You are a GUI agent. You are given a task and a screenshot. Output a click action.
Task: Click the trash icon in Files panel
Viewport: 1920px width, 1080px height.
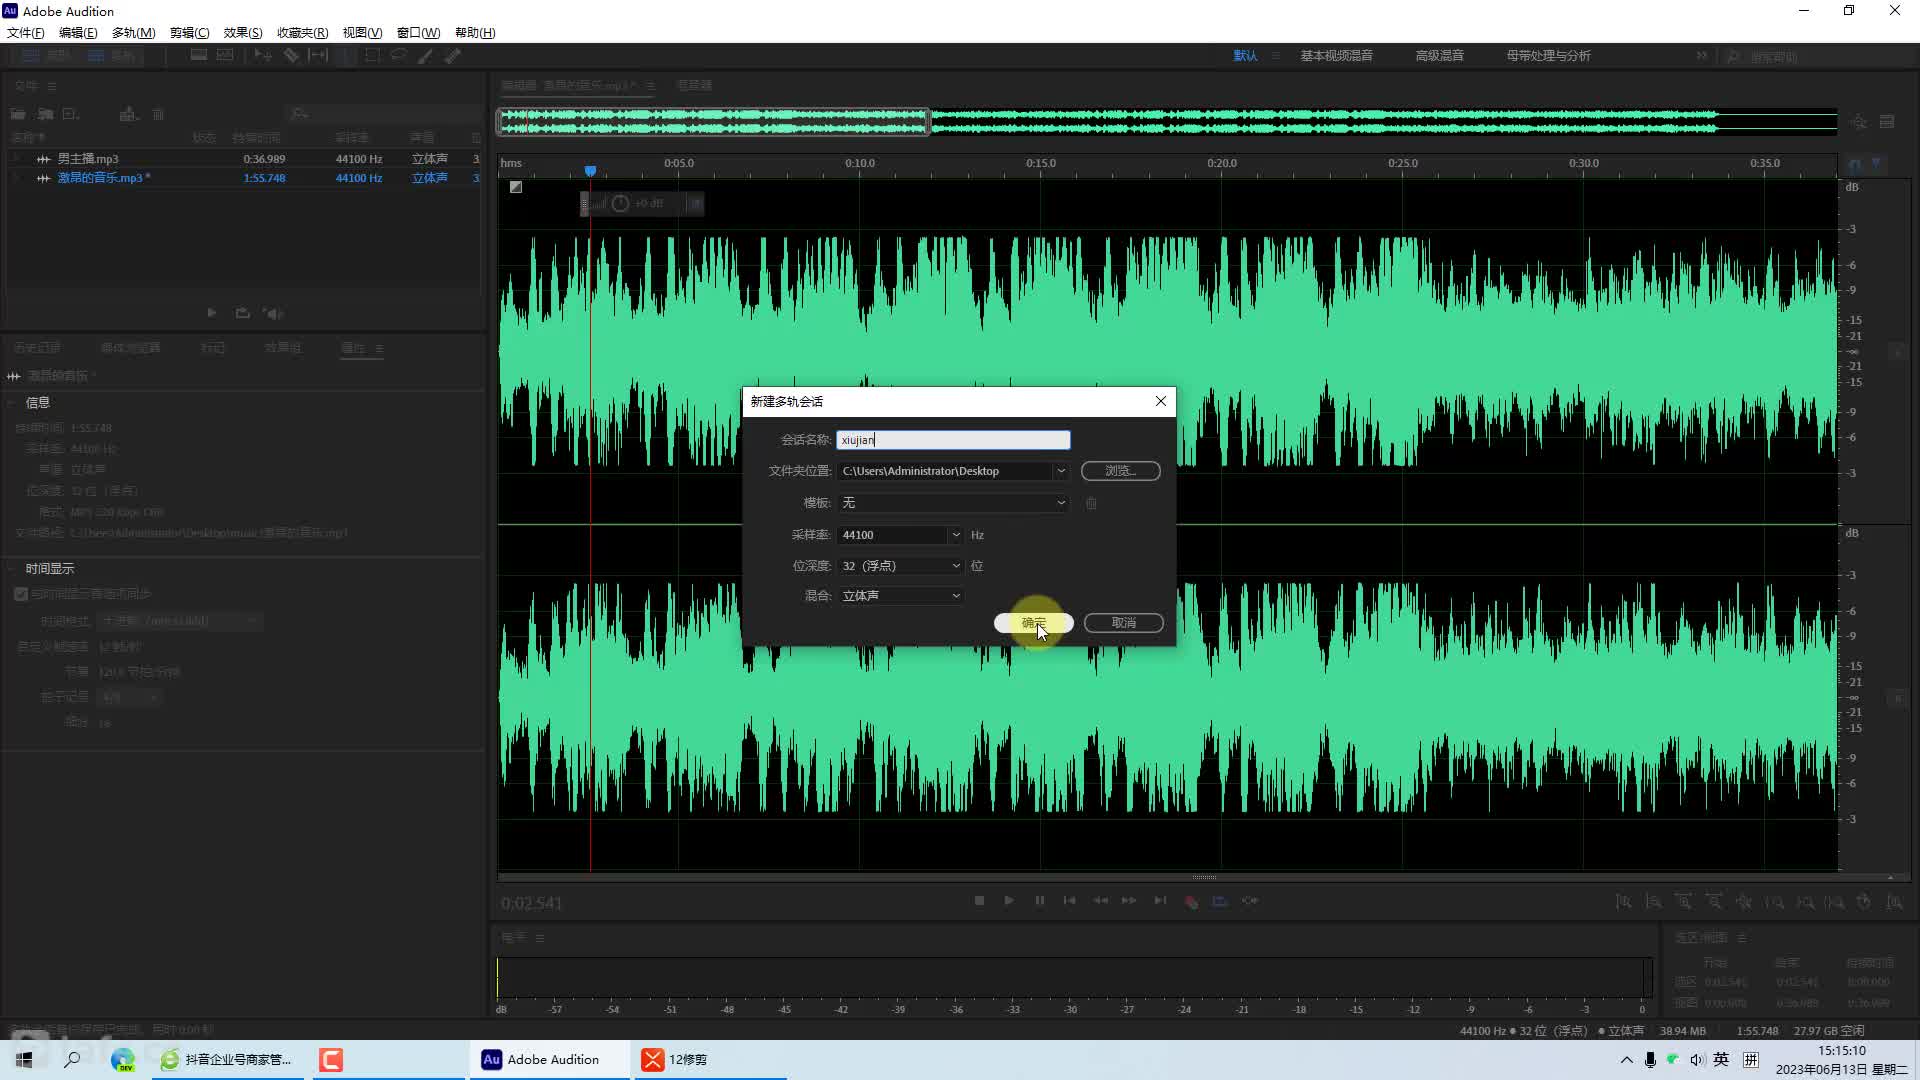point(158,114)
